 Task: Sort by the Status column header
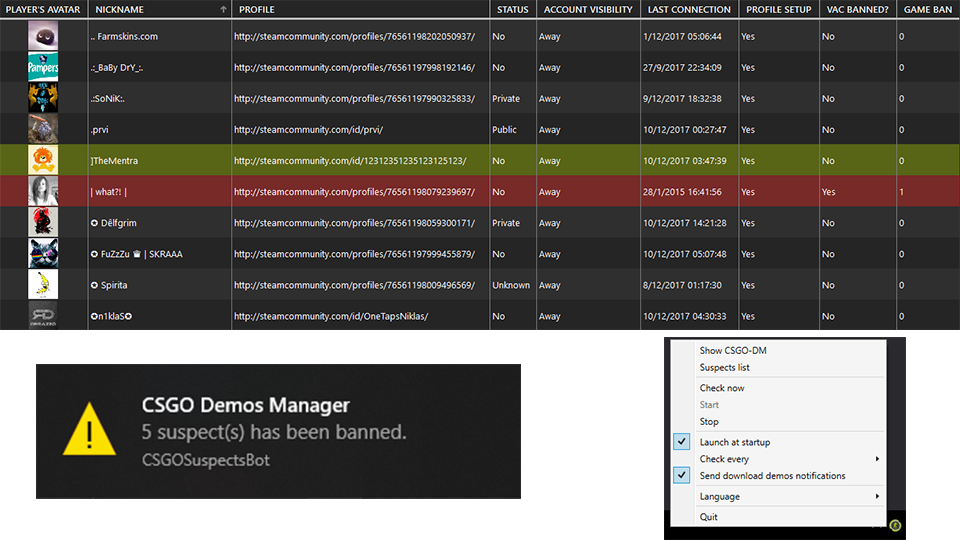tap(511, 9)
